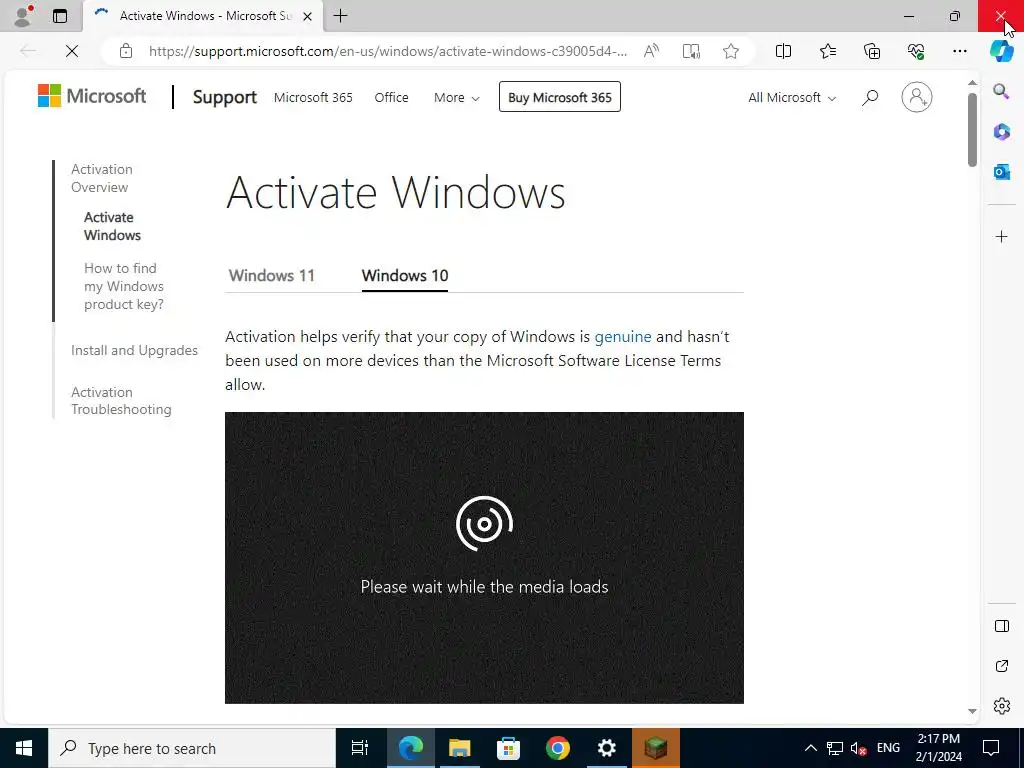Open How to find my Windows product key
This screenshot has width=1024, height=768.
coord(123,286)
